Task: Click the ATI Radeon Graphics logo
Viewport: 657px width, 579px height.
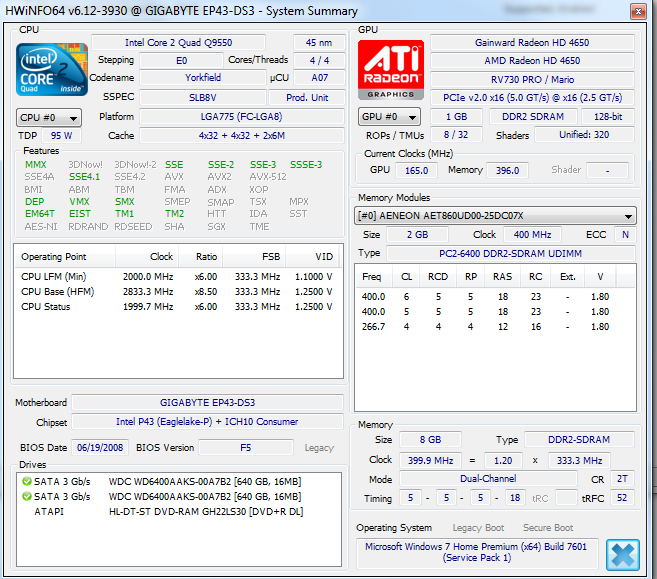Action: [391, 70]
